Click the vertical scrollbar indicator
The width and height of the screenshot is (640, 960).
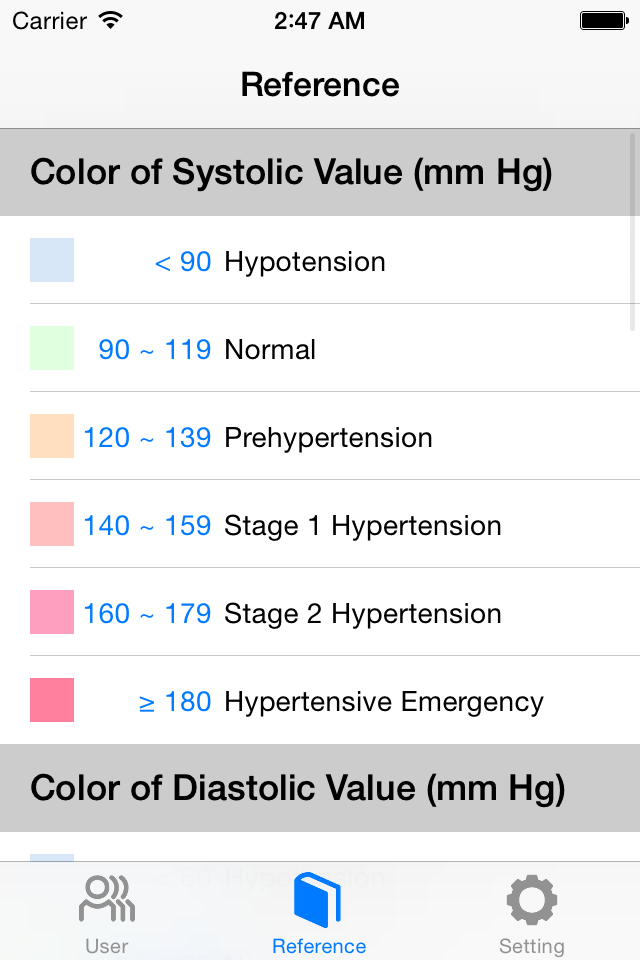[633, 232]
